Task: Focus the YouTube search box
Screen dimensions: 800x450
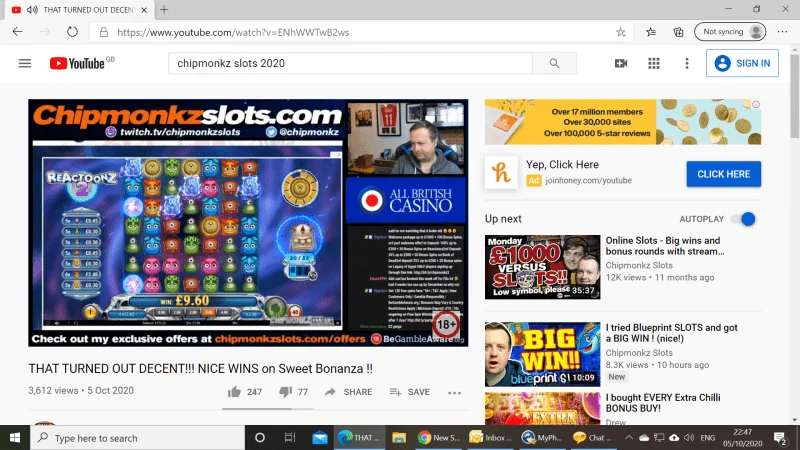Action: [x=350, y=63]
